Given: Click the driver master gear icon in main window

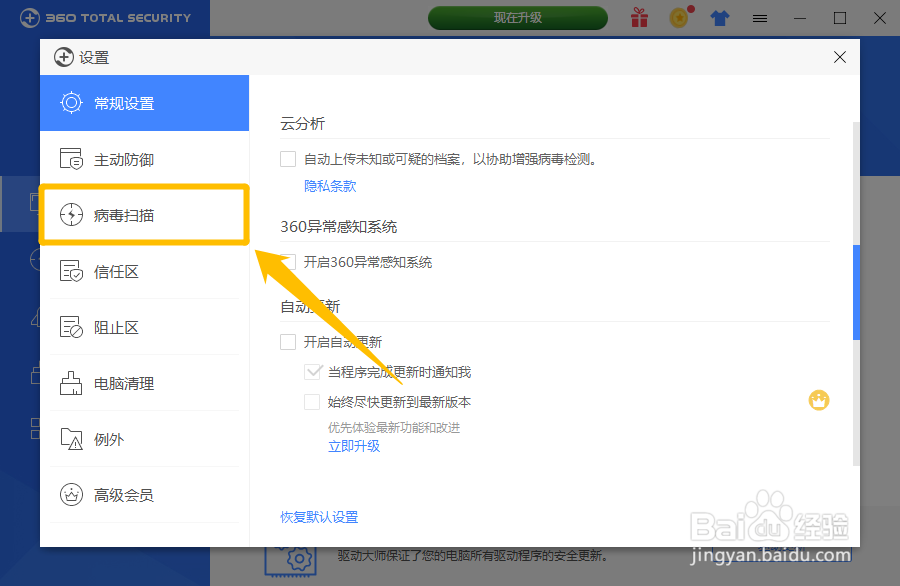Looking at the screenshot, I should click(290, 560).
